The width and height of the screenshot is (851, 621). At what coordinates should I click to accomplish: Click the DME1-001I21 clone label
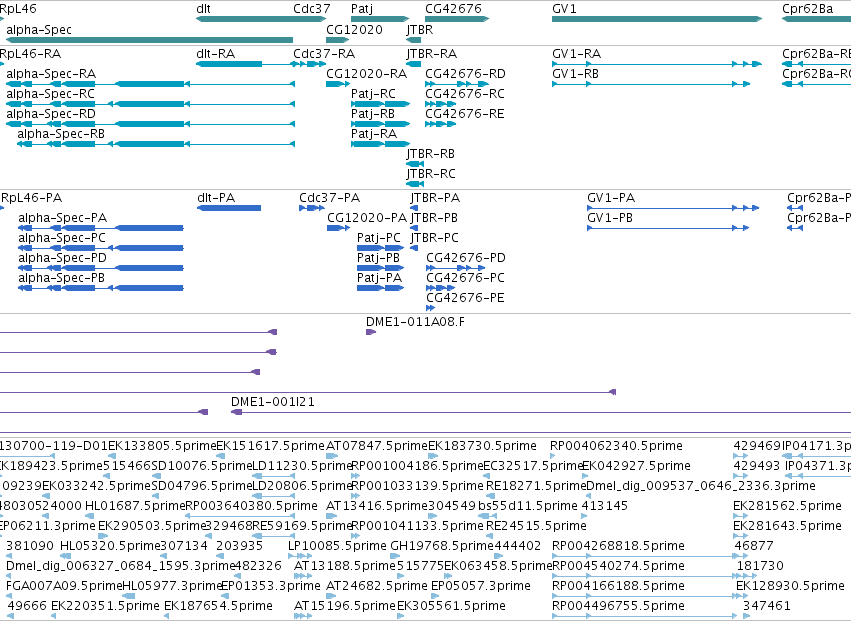272,402
